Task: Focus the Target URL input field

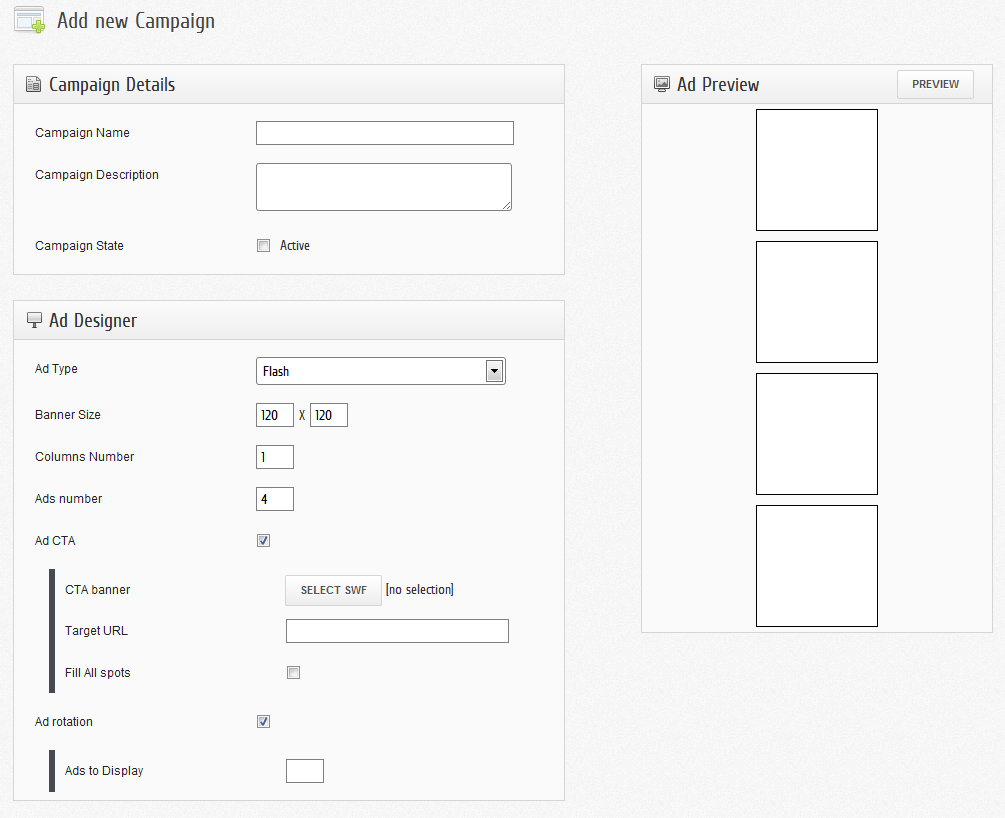Action: click(397, 631)
